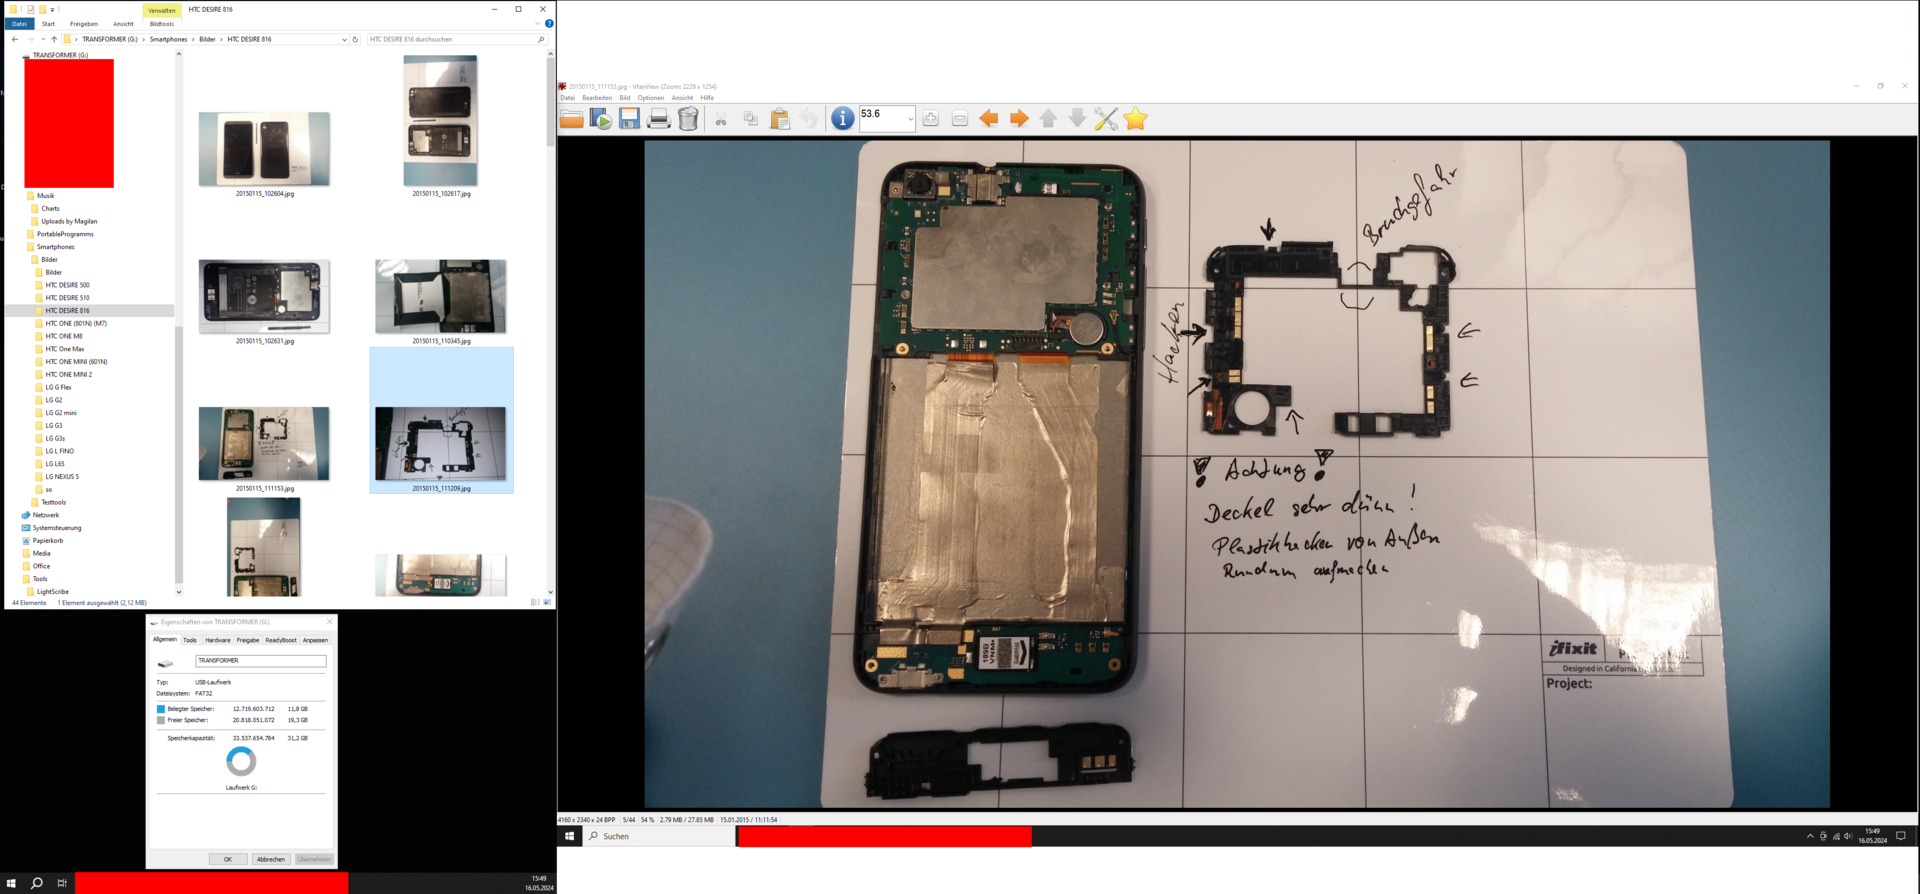Click OK in the TRANSFORMER properties dialog
The width and height of the screenshot is (1920, 894).
[228, 859]
